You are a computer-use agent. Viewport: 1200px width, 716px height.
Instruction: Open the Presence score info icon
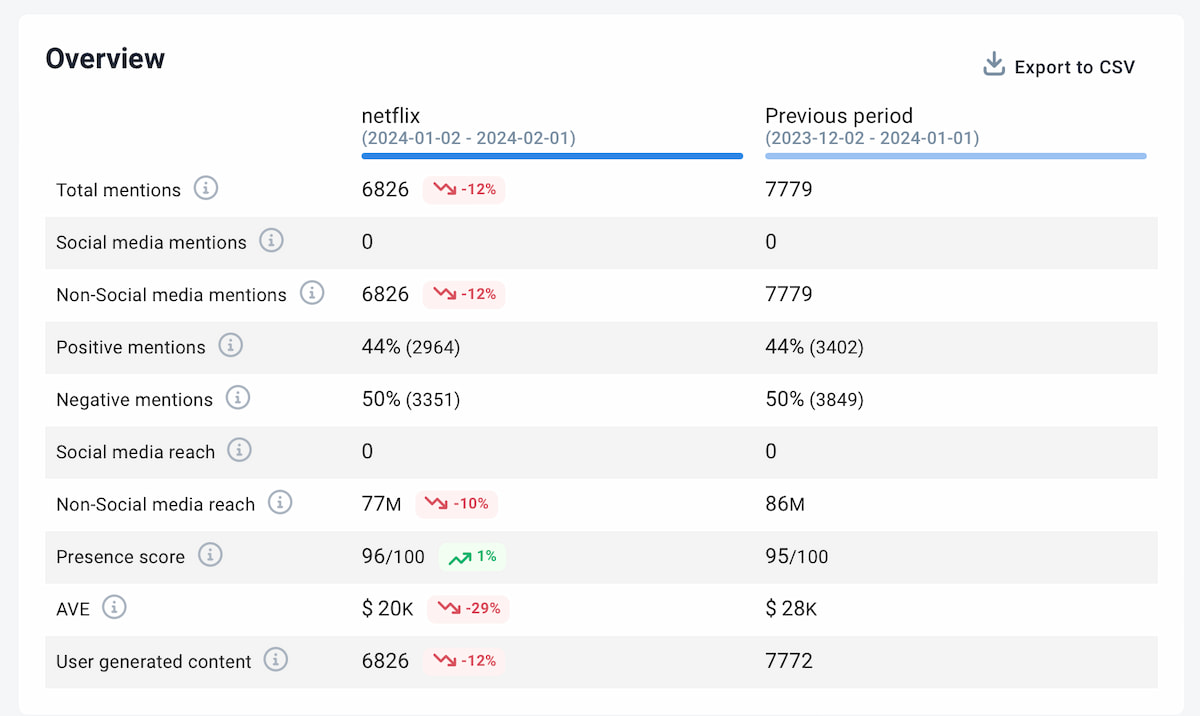tap(210, 556)
